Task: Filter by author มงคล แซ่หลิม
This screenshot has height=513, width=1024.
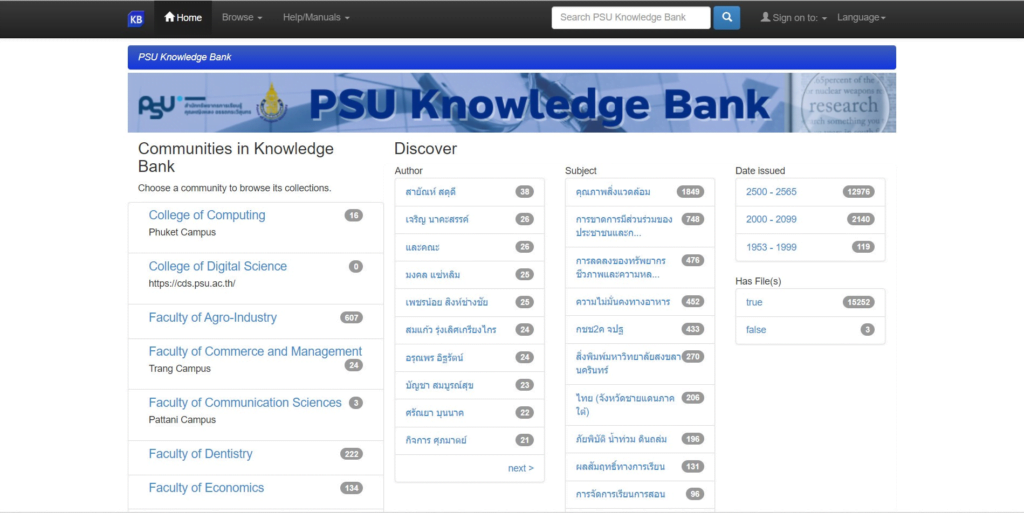Action: [432, 275]
